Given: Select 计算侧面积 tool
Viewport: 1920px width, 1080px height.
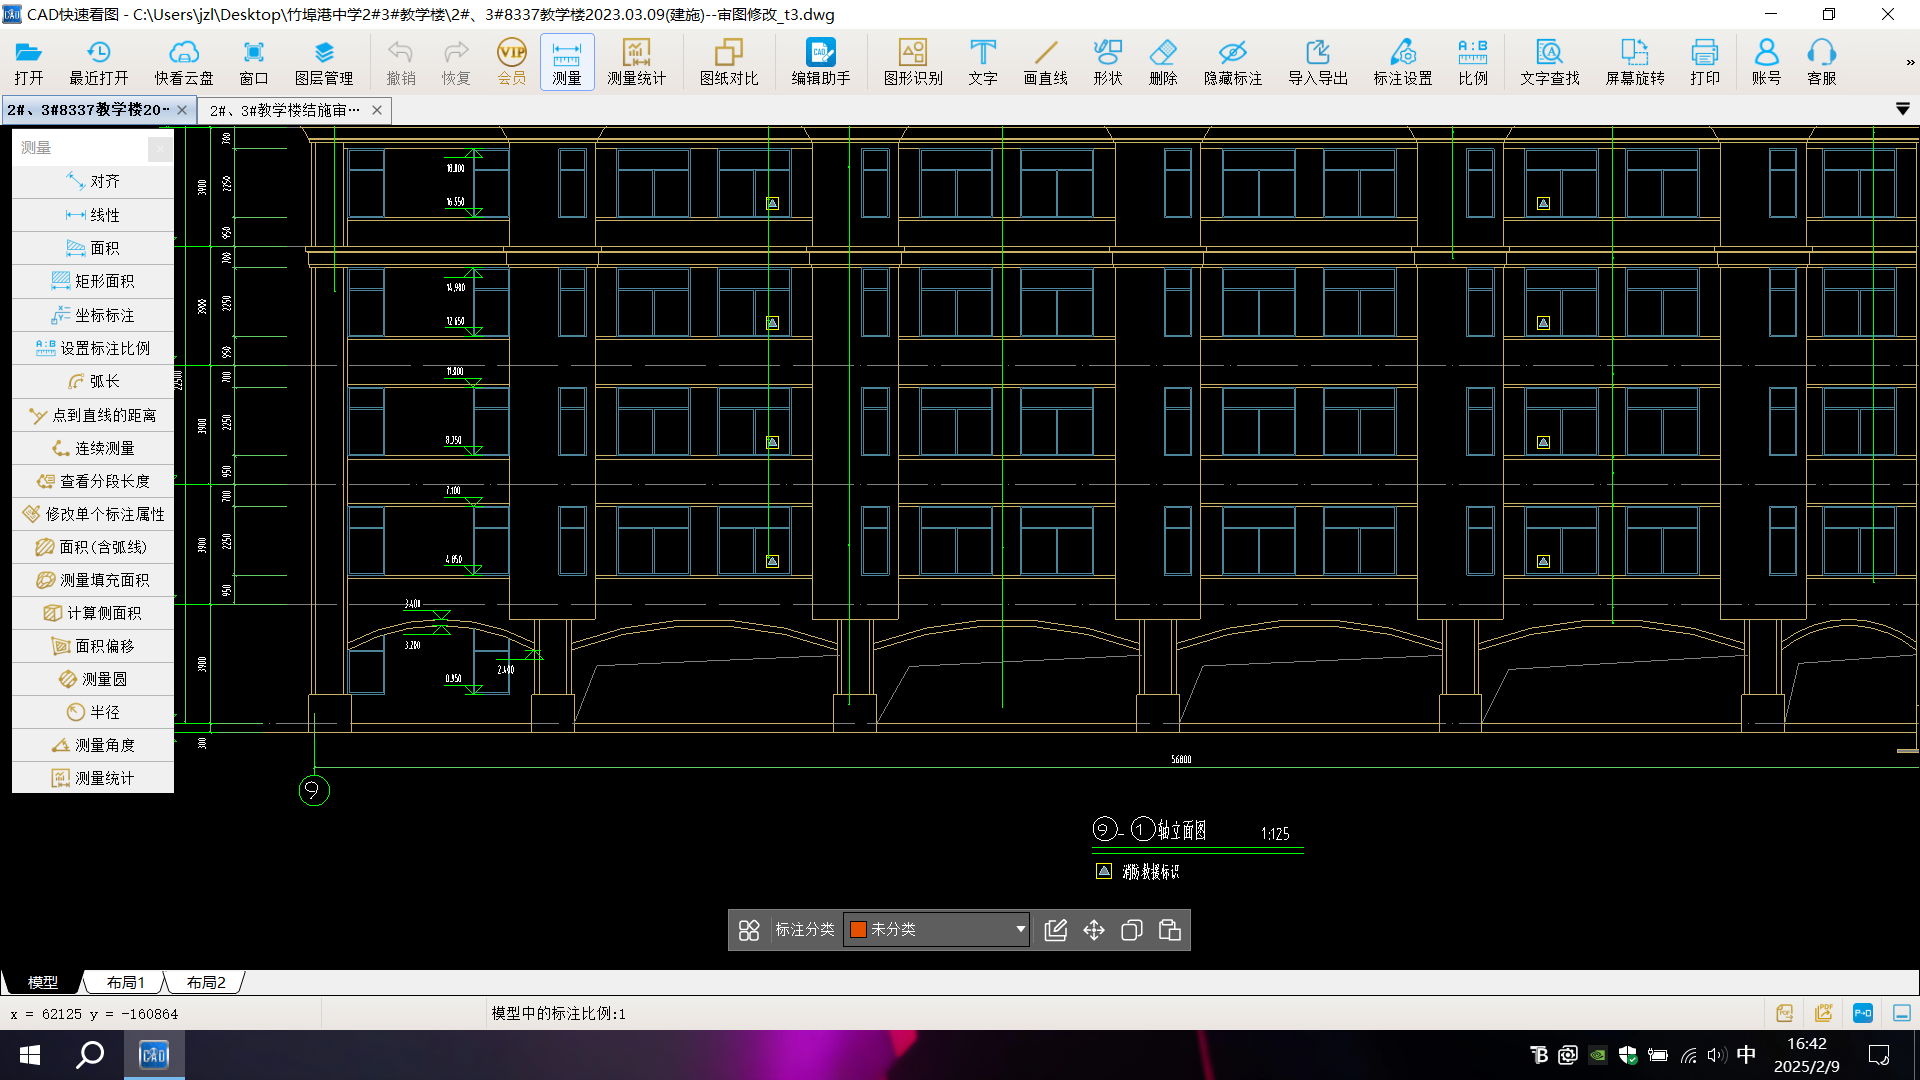Looking at the screenshot, I should (x=93, y=613).
